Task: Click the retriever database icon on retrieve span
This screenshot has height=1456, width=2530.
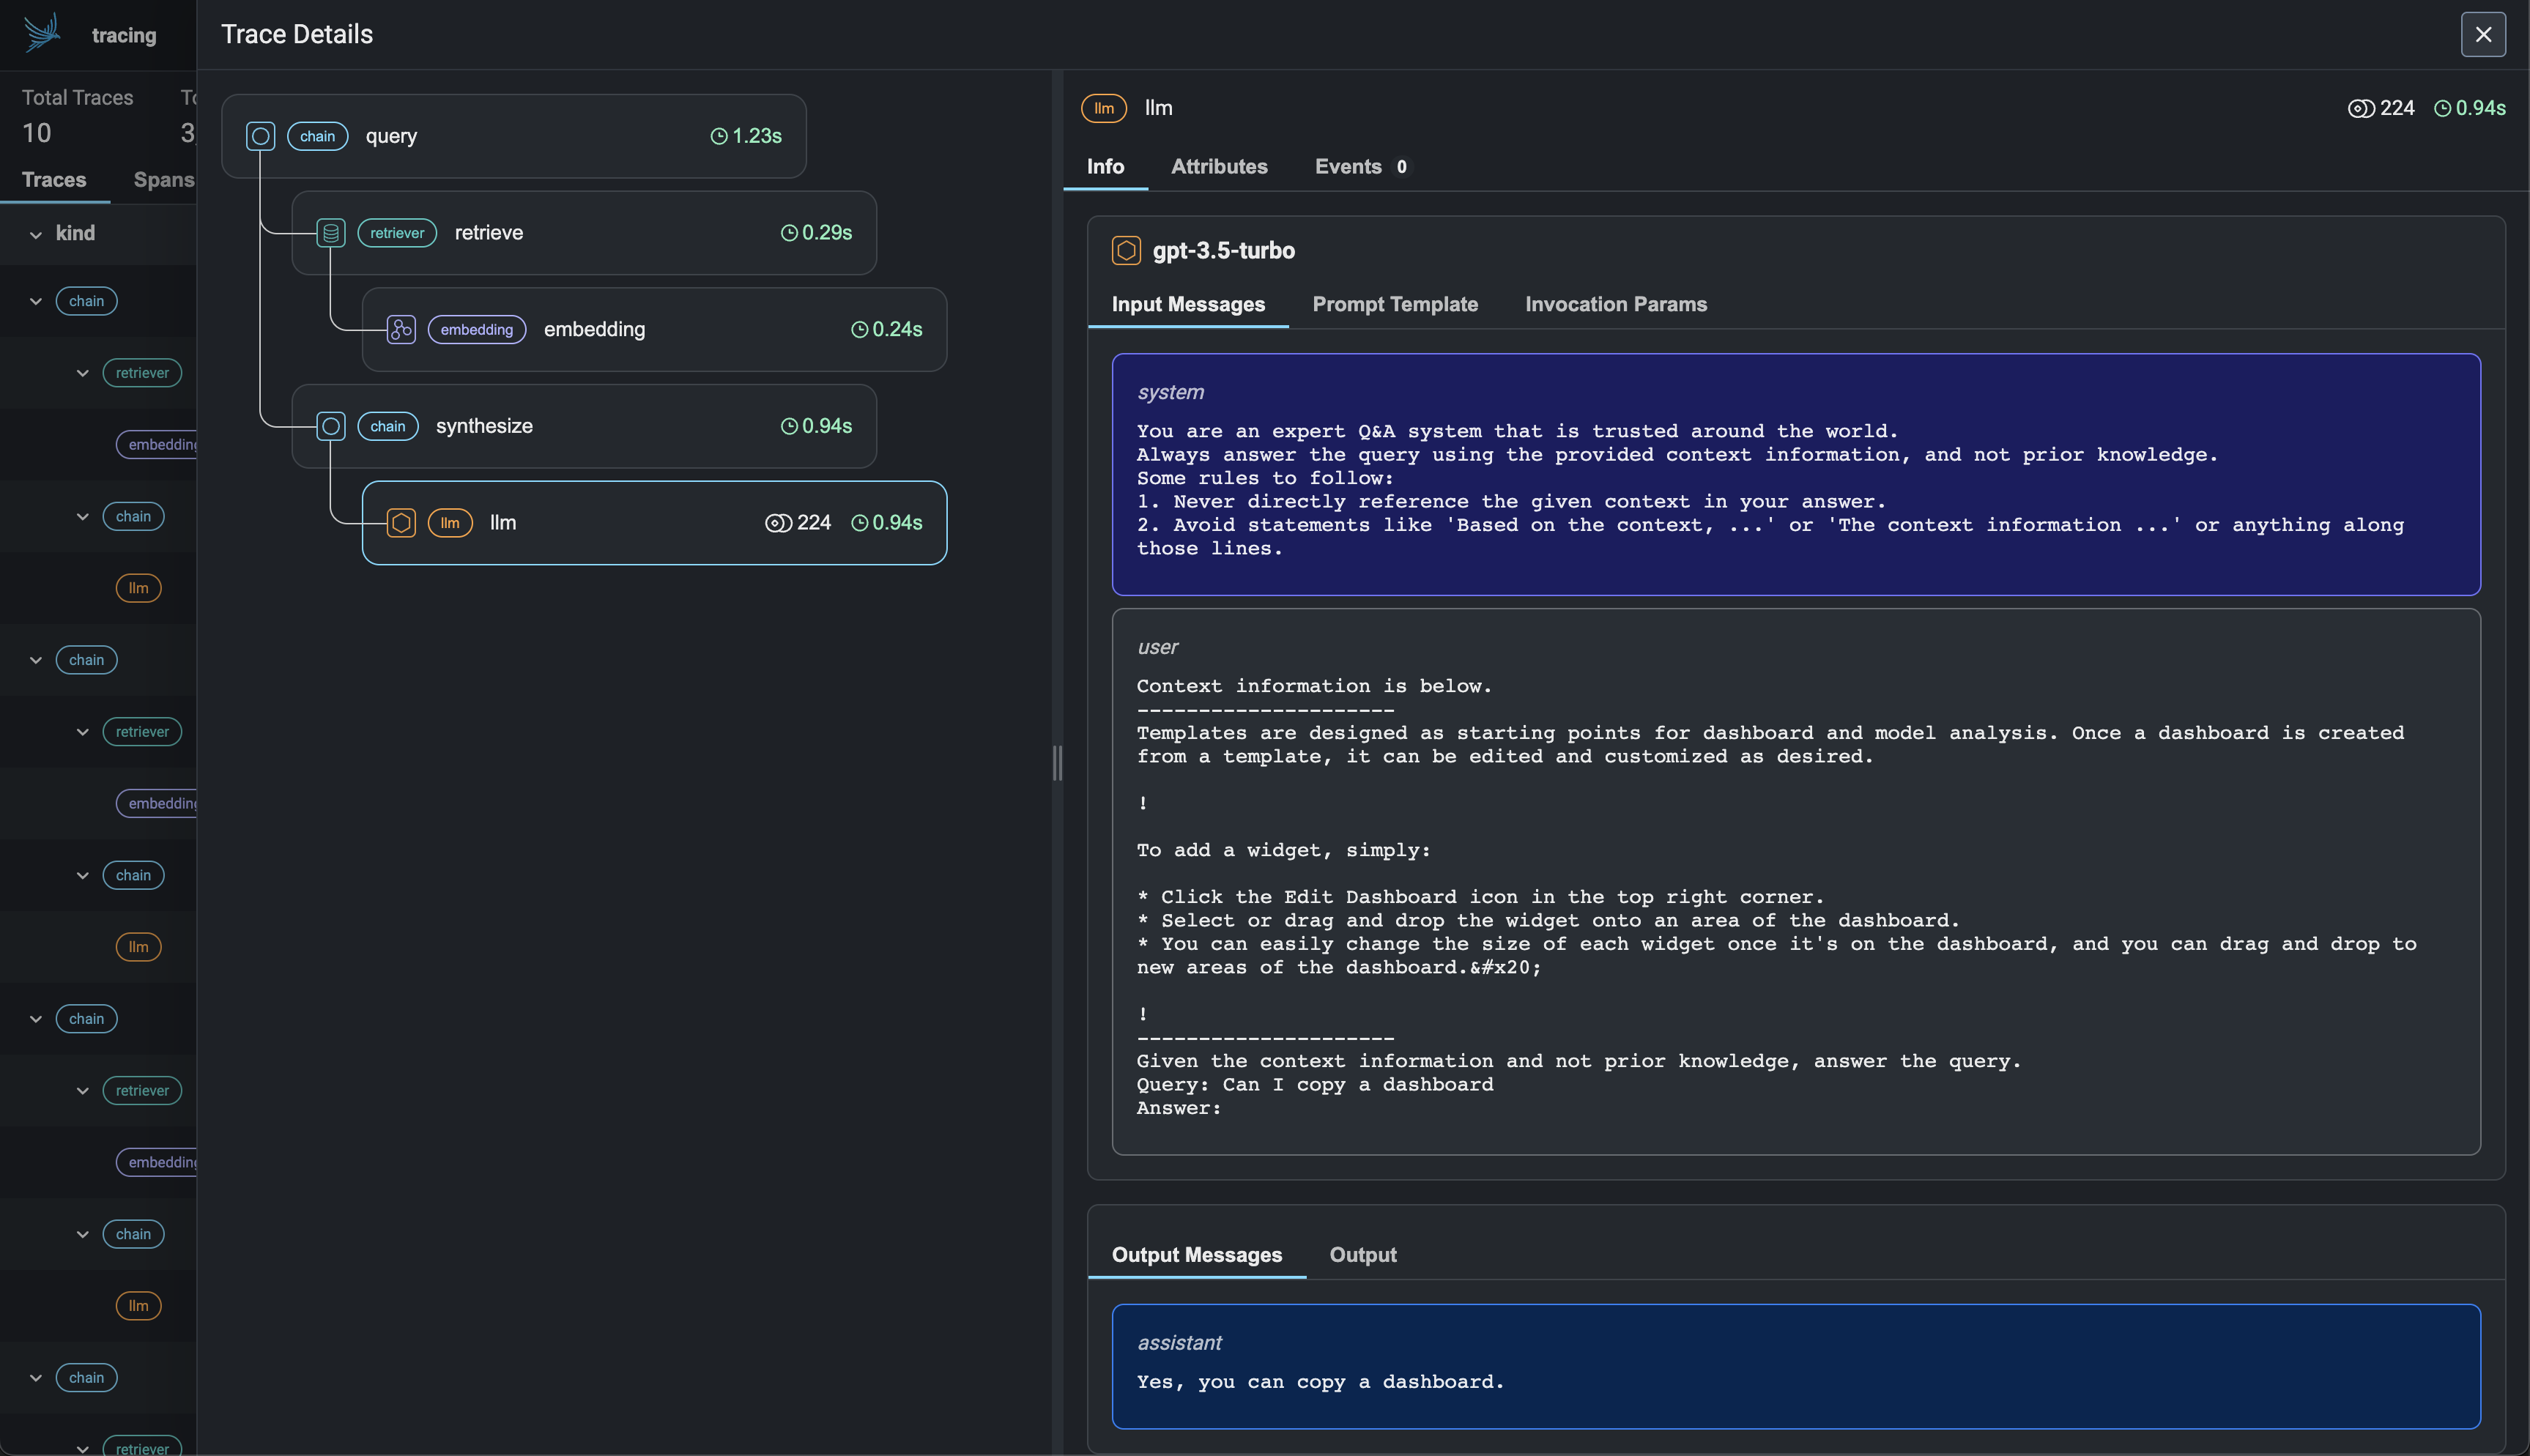Action: point(331,233)
